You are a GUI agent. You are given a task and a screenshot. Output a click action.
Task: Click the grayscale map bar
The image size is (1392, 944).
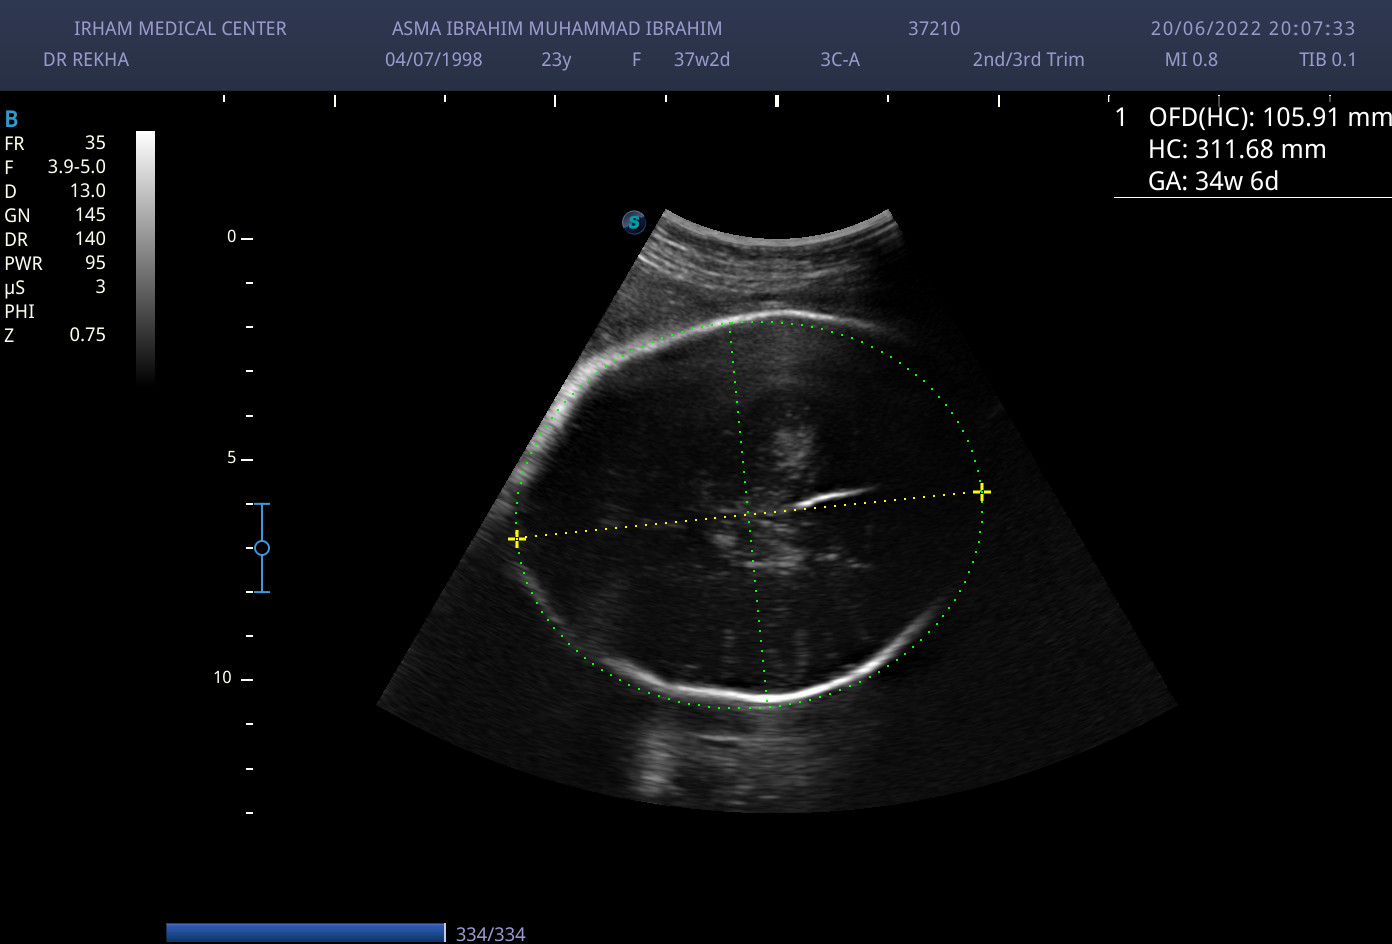pyautogui.click(x=145, y=255)
